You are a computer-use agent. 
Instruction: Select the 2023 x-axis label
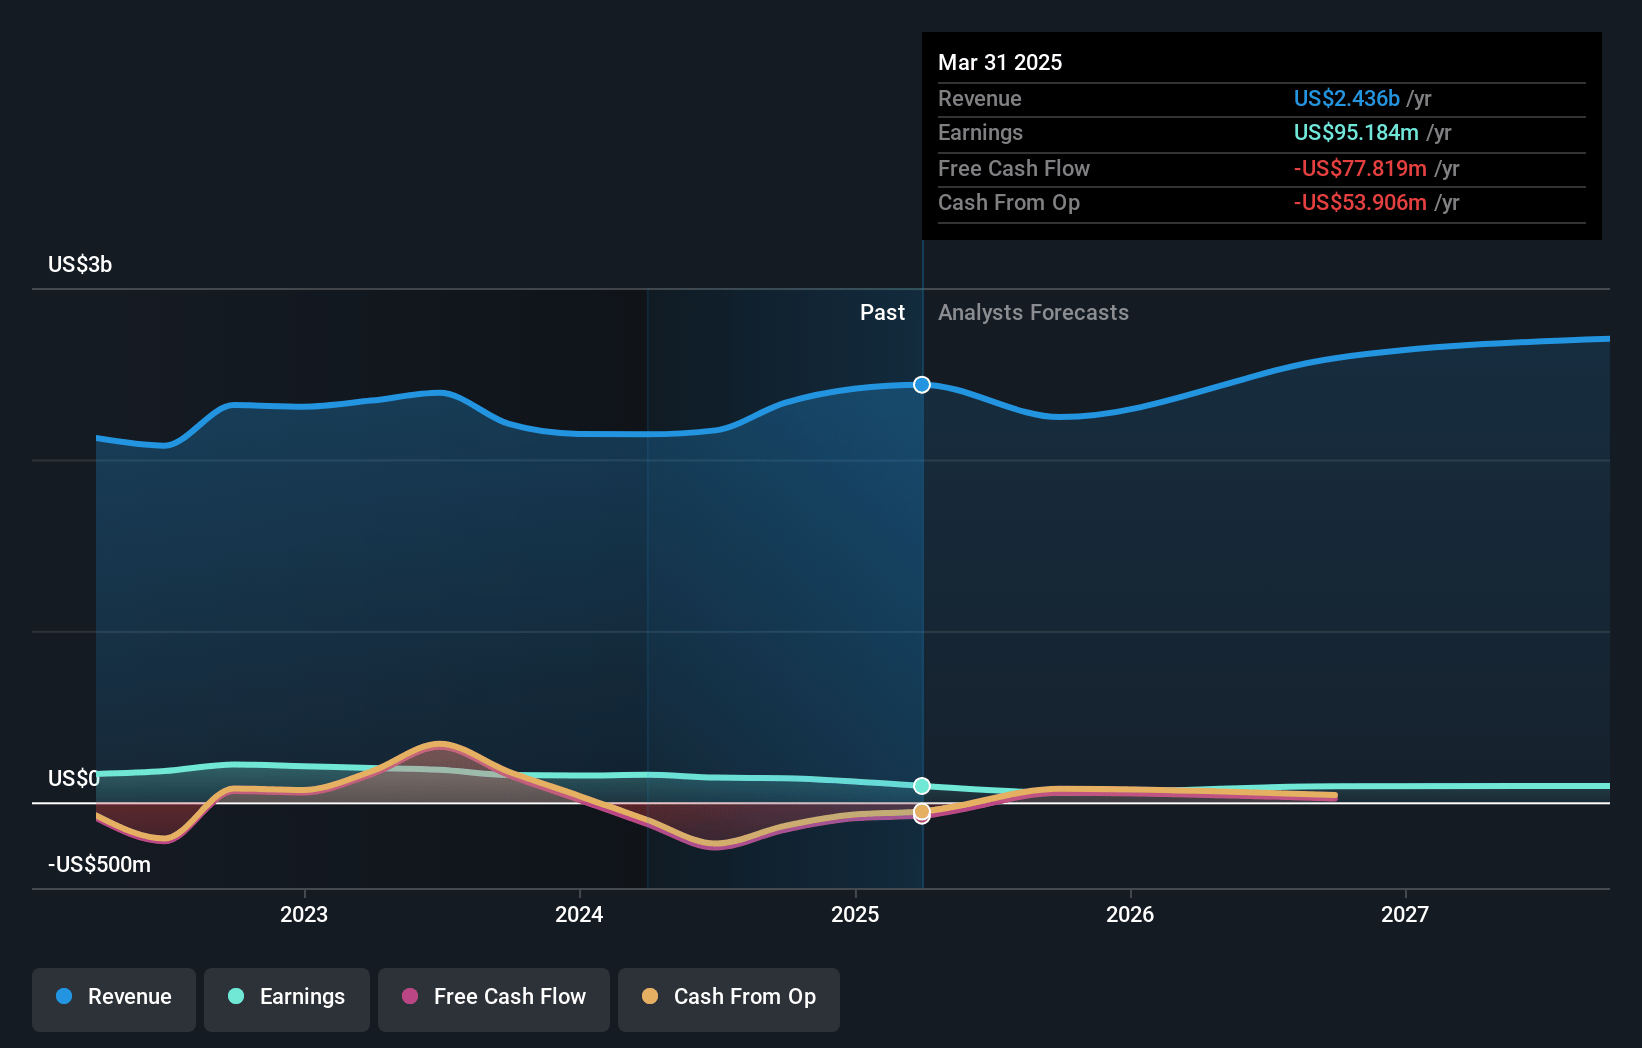tap(304, 914)
